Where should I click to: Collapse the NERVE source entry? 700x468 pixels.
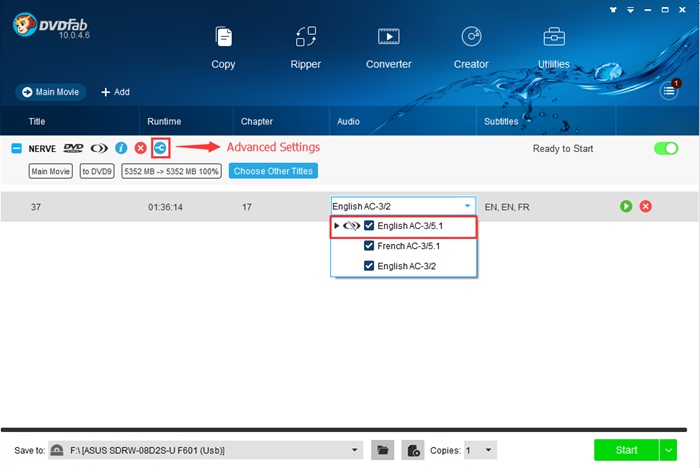point(17,148)
